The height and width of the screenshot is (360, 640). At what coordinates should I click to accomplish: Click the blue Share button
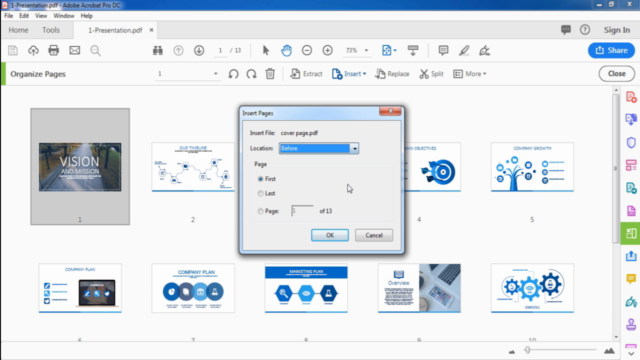tap(611, 50)
